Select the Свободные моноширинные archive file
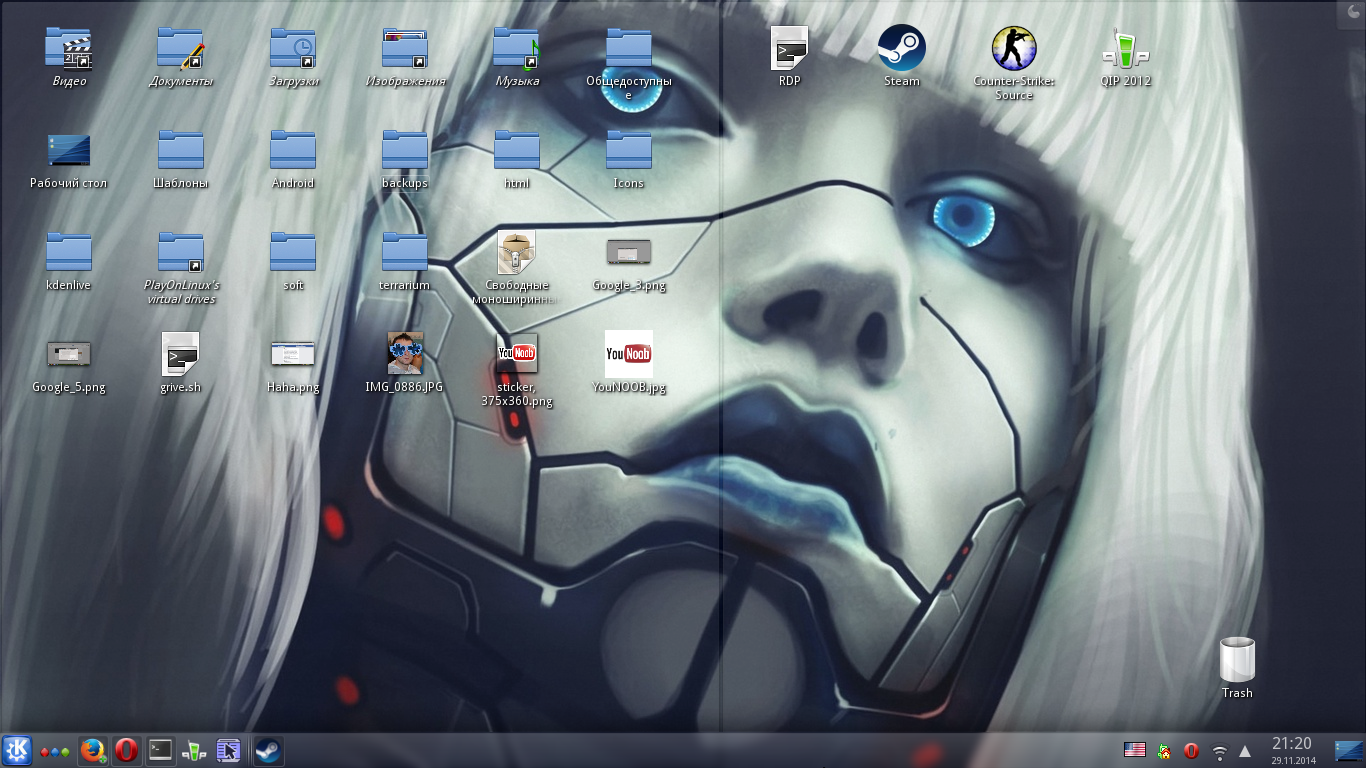This screenshot has width=1366, height=768. click(x=517, y=252)
